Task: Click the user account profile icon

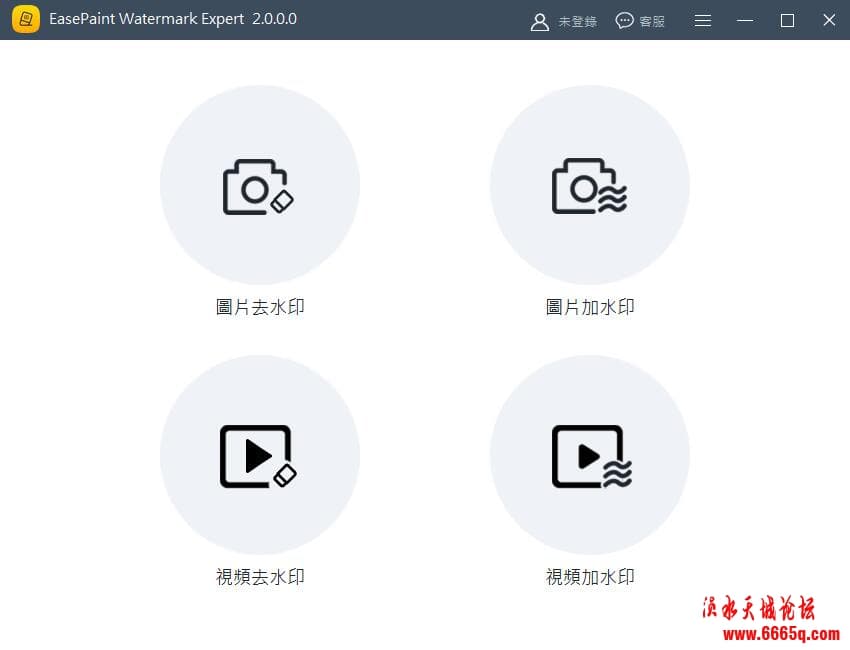Action: (539, 22)
